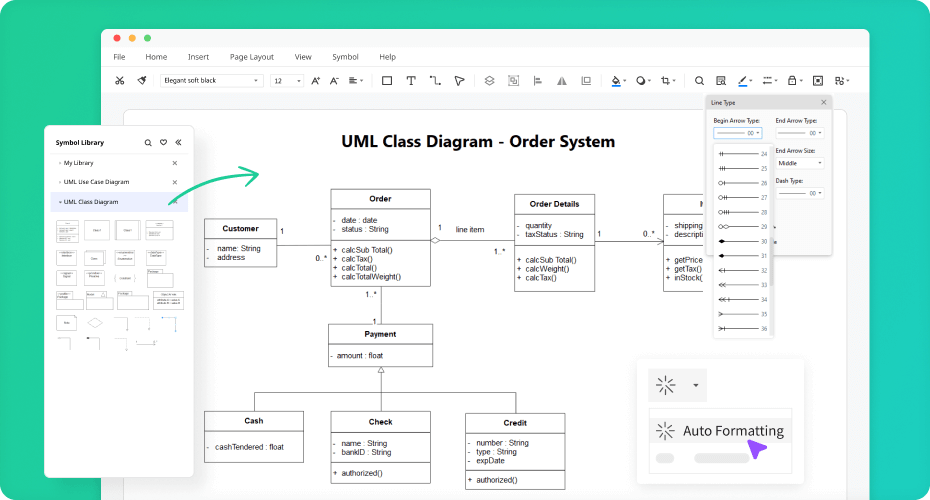Screen dimensions: 930x500
Task: Collapse the Symbol Library panel
Action: click(x=178, y=142)
